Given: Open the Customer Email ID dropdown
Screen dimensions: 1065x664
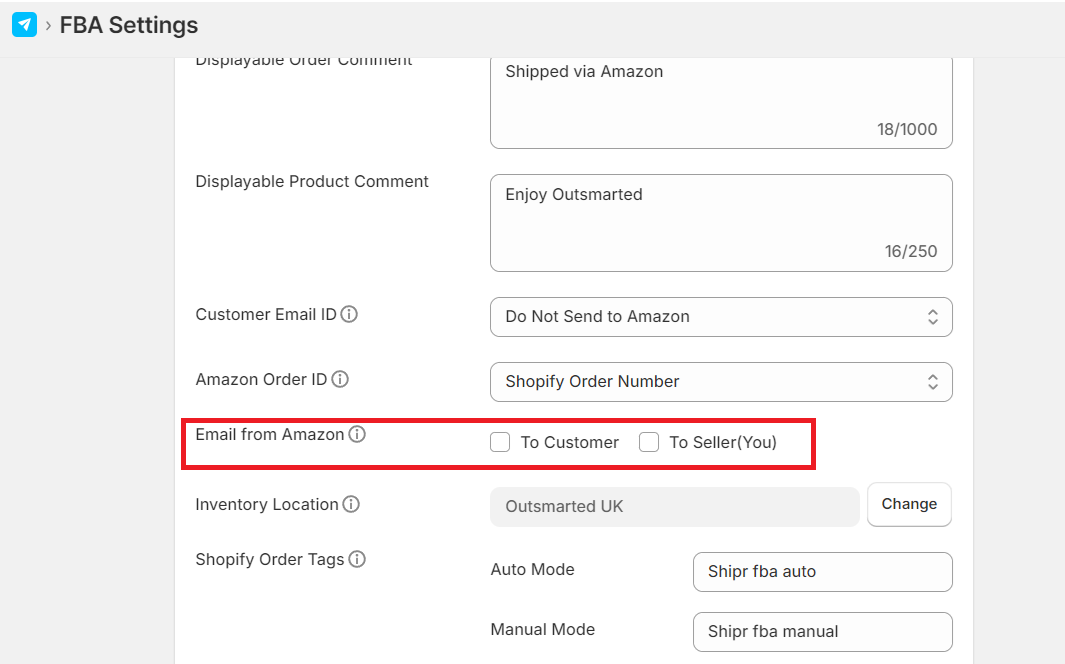Looking at the screenshot, I should 721,317.
